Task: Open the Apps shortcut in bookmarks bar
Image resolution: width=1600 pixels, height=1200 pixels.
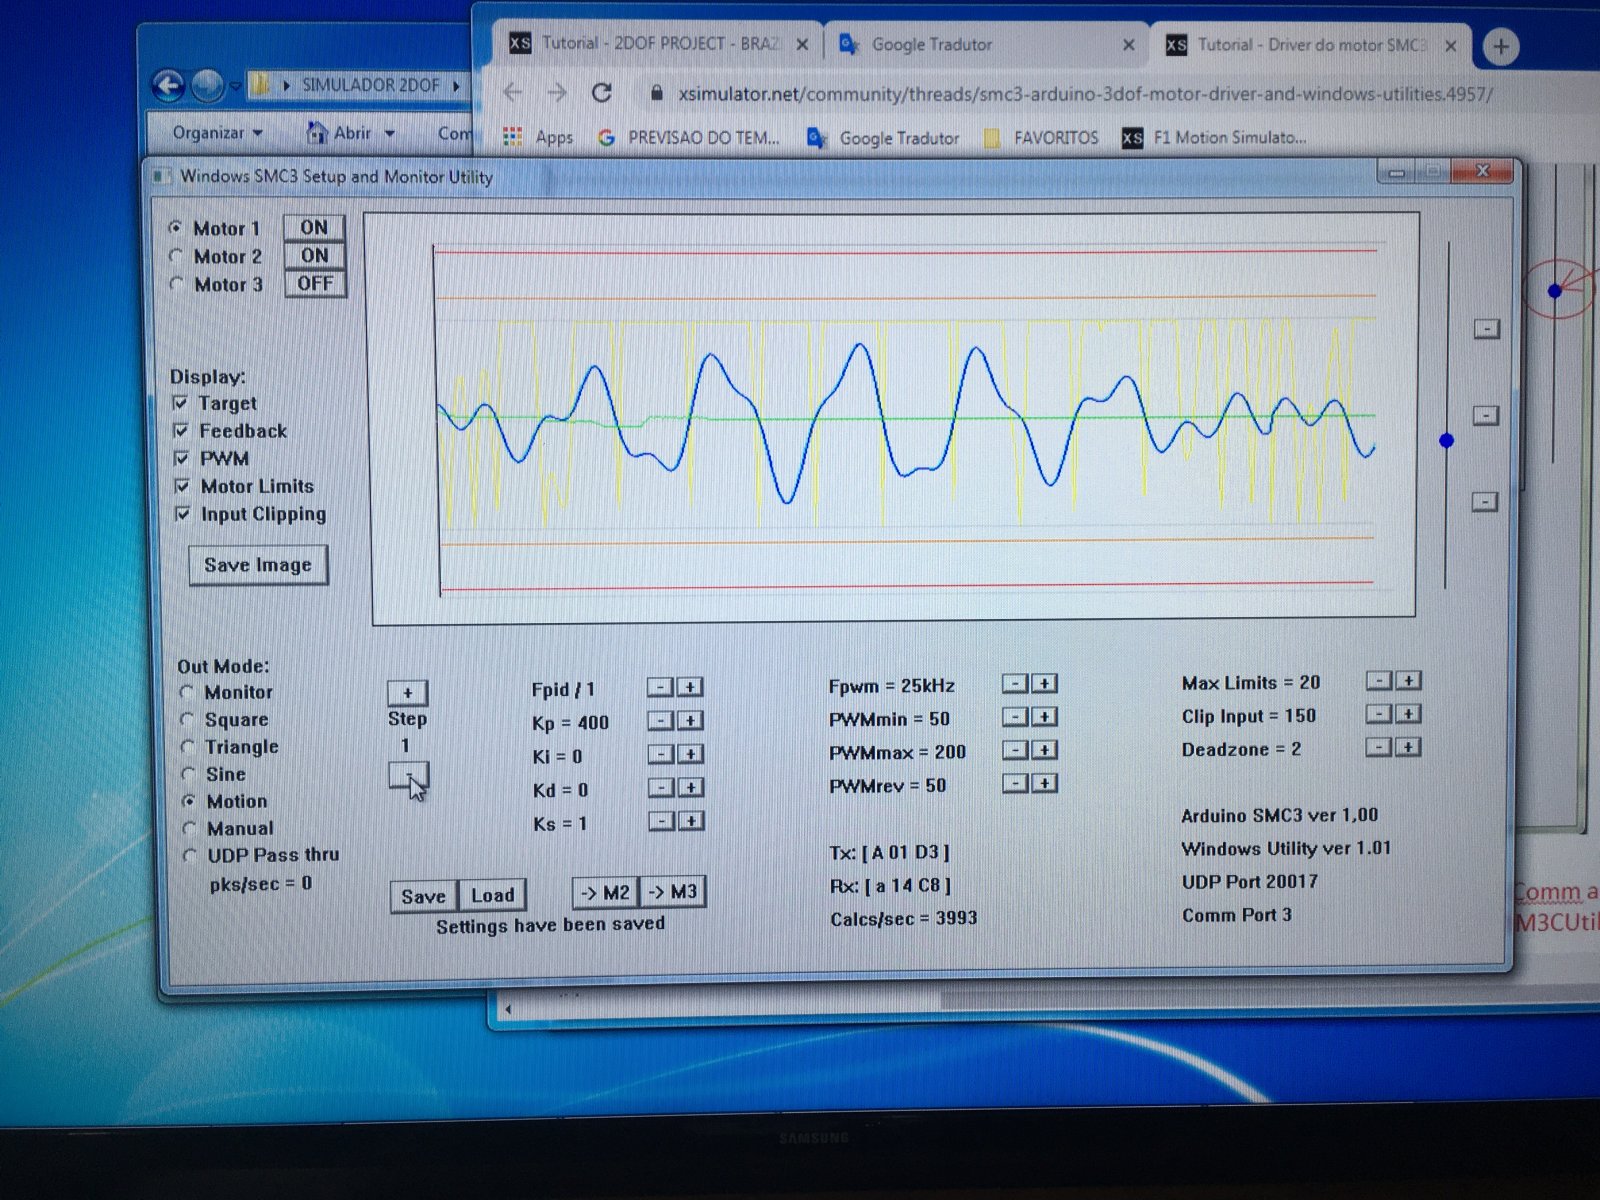Action: pos(538,137)
